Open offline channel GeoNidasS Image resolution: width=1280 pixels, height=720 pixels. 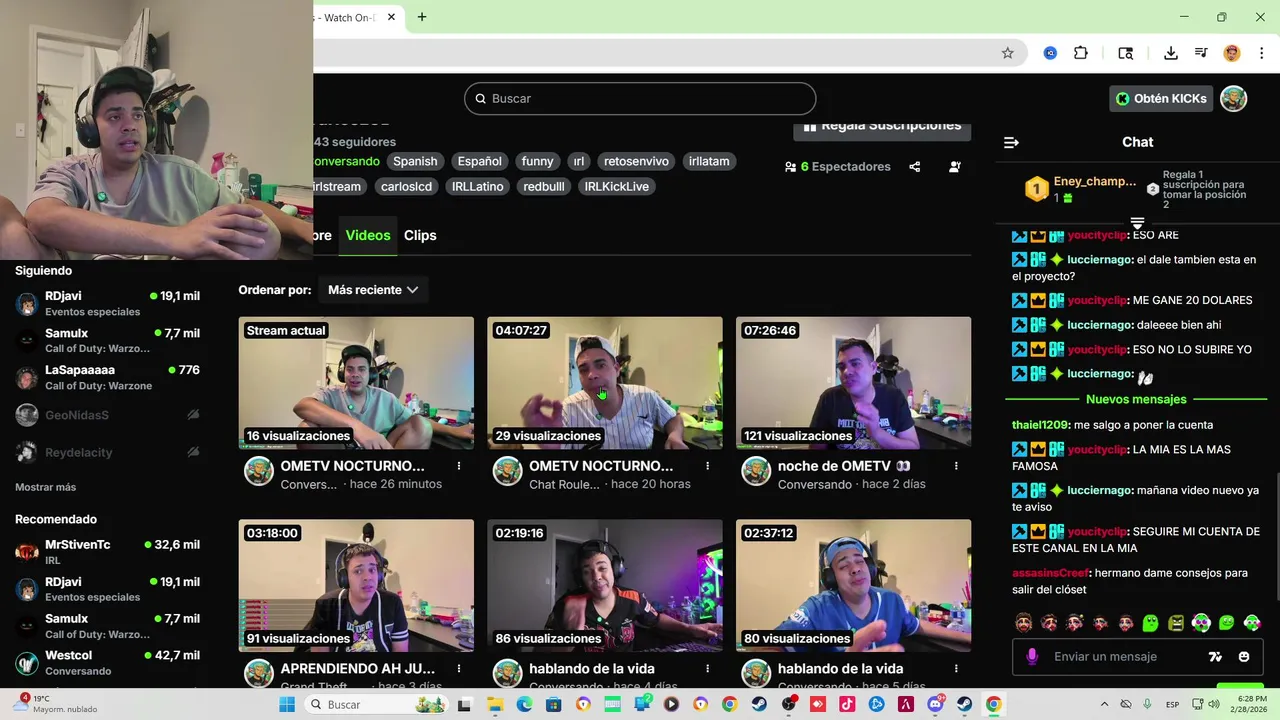pos(108,415)
